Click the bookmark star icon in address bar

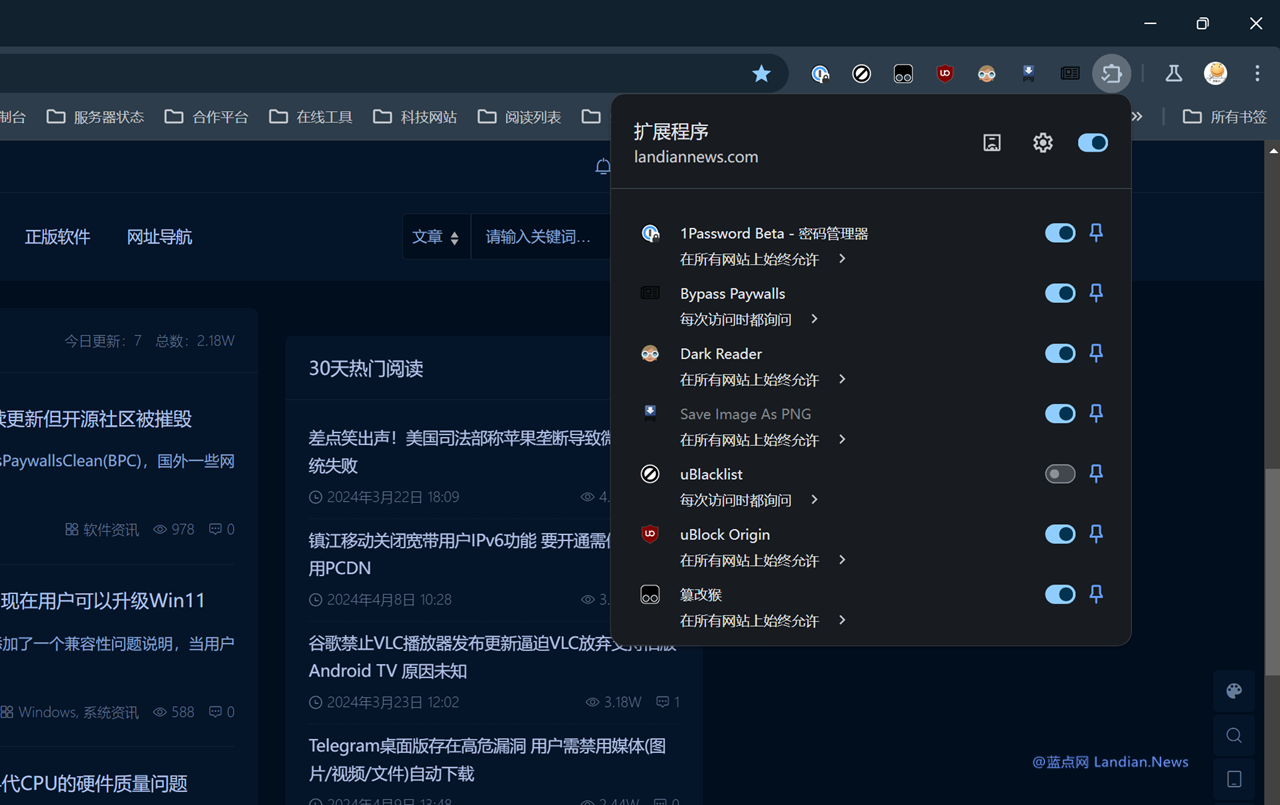[x=761, y=73]
